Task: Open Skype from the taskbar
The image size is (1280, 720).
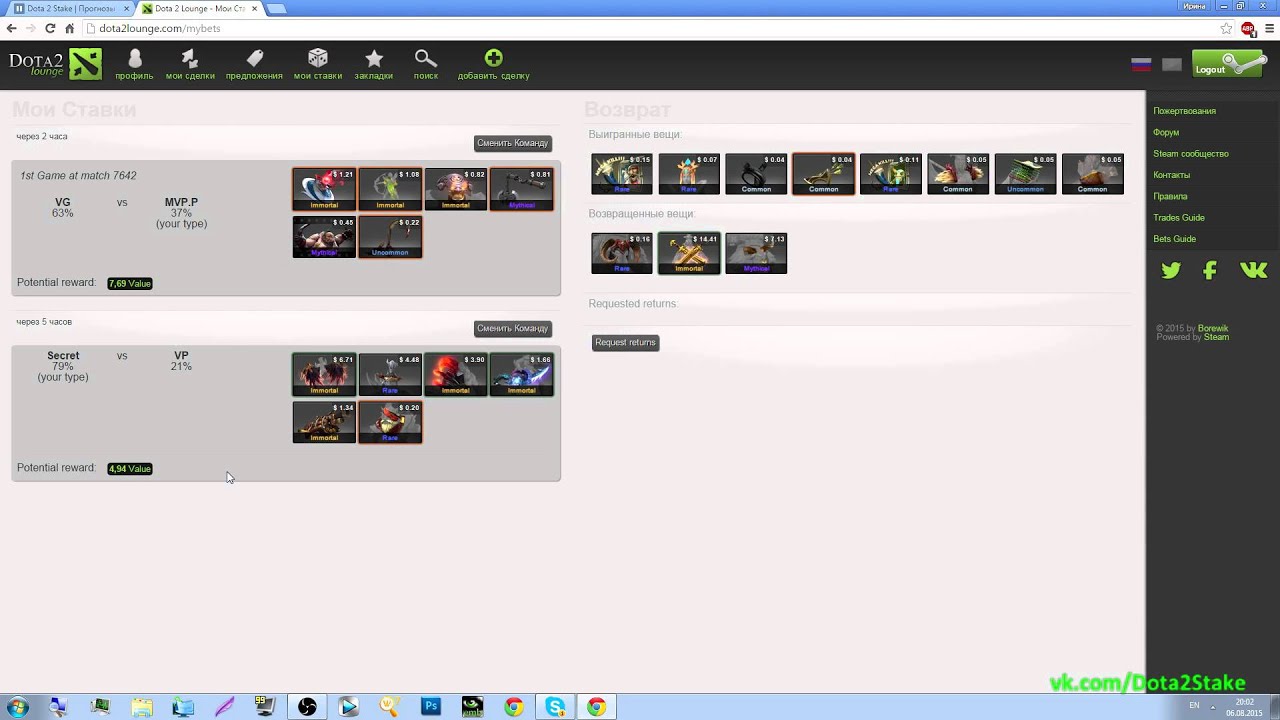Action: point(555,707)
